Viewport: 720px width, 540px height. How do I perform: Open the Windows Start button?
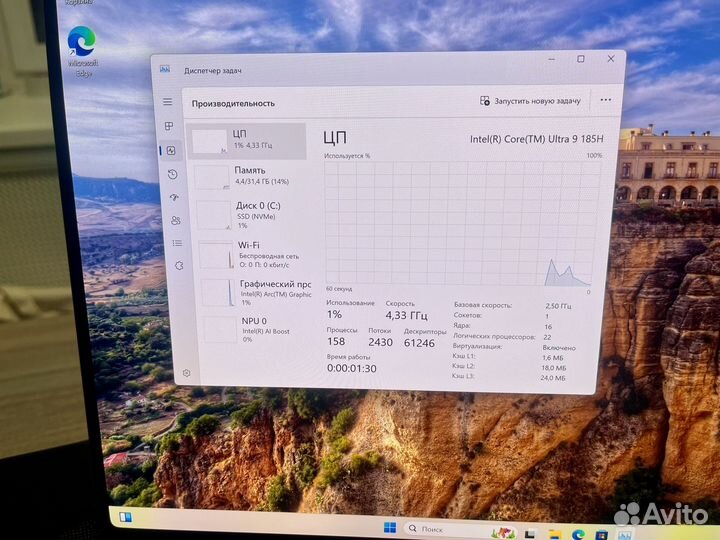tap(390, 528)
